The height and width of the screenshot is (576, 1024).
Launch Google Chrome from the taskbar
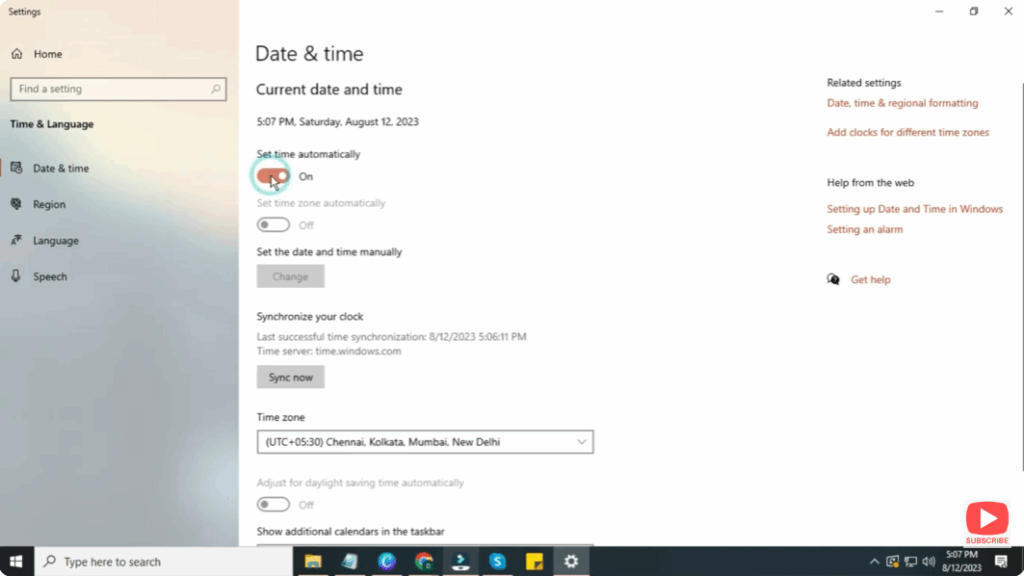[x=423, y=561]
